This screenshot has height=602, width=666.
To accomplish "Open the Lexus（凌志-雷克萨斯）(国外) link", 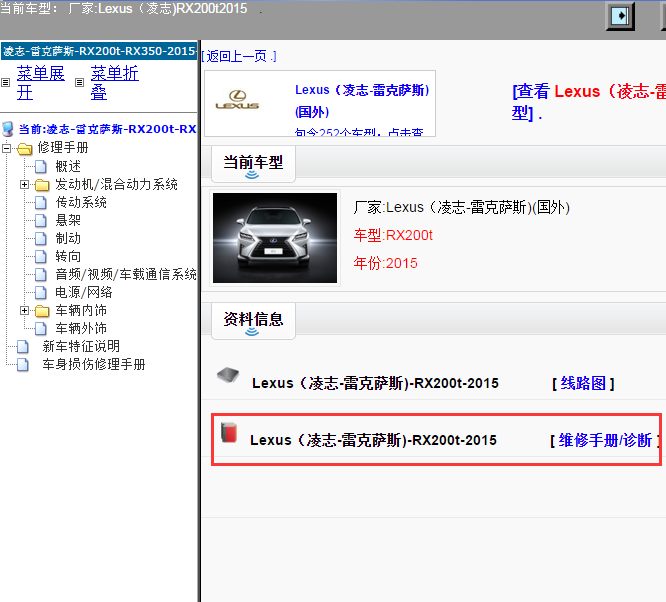I will pos(362,101).
